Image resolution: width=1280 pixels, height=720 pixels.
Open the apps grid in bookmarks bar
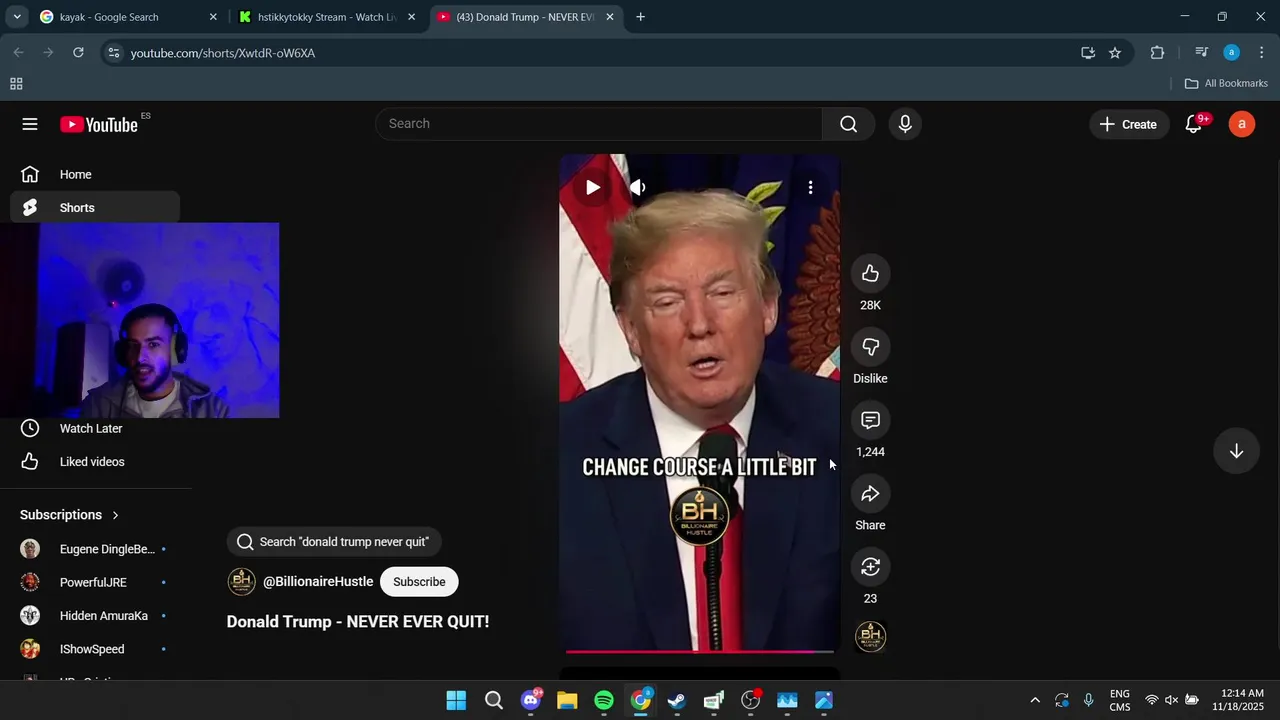pyautogui.click(x=16, y=84)
